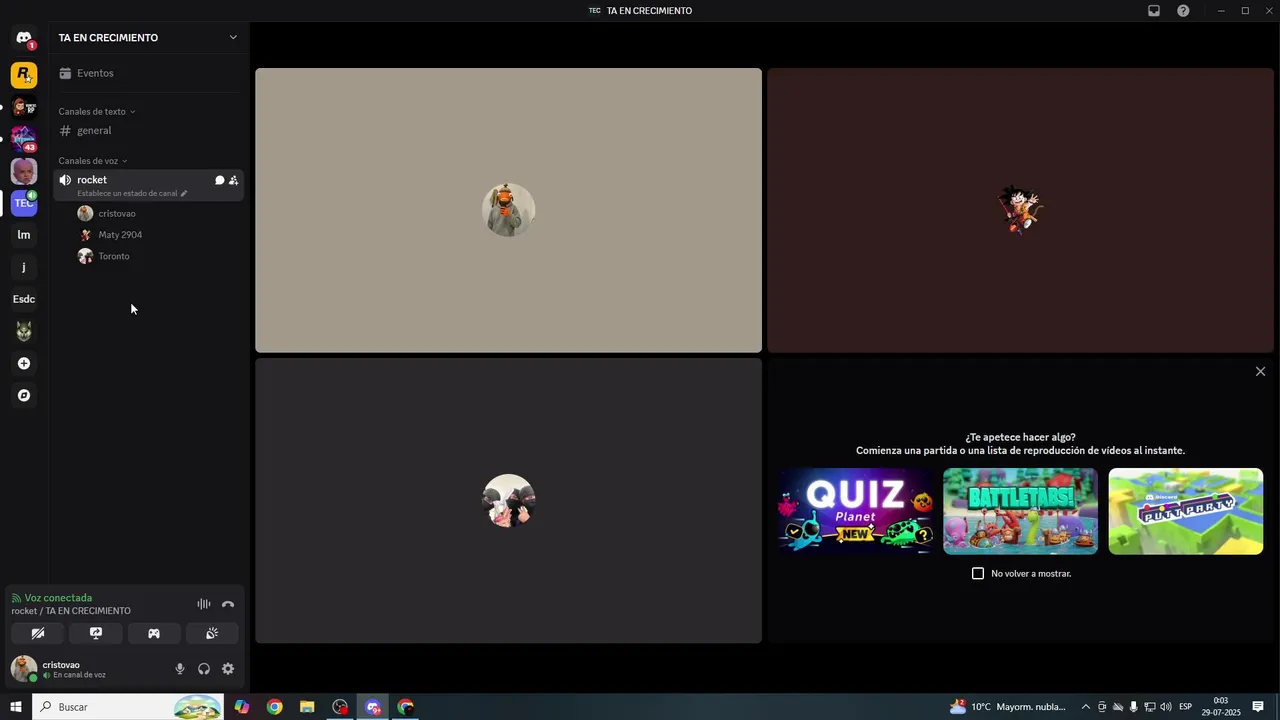Expand the TA EN CRECIMIENTO server menu

tap(148, 37)
